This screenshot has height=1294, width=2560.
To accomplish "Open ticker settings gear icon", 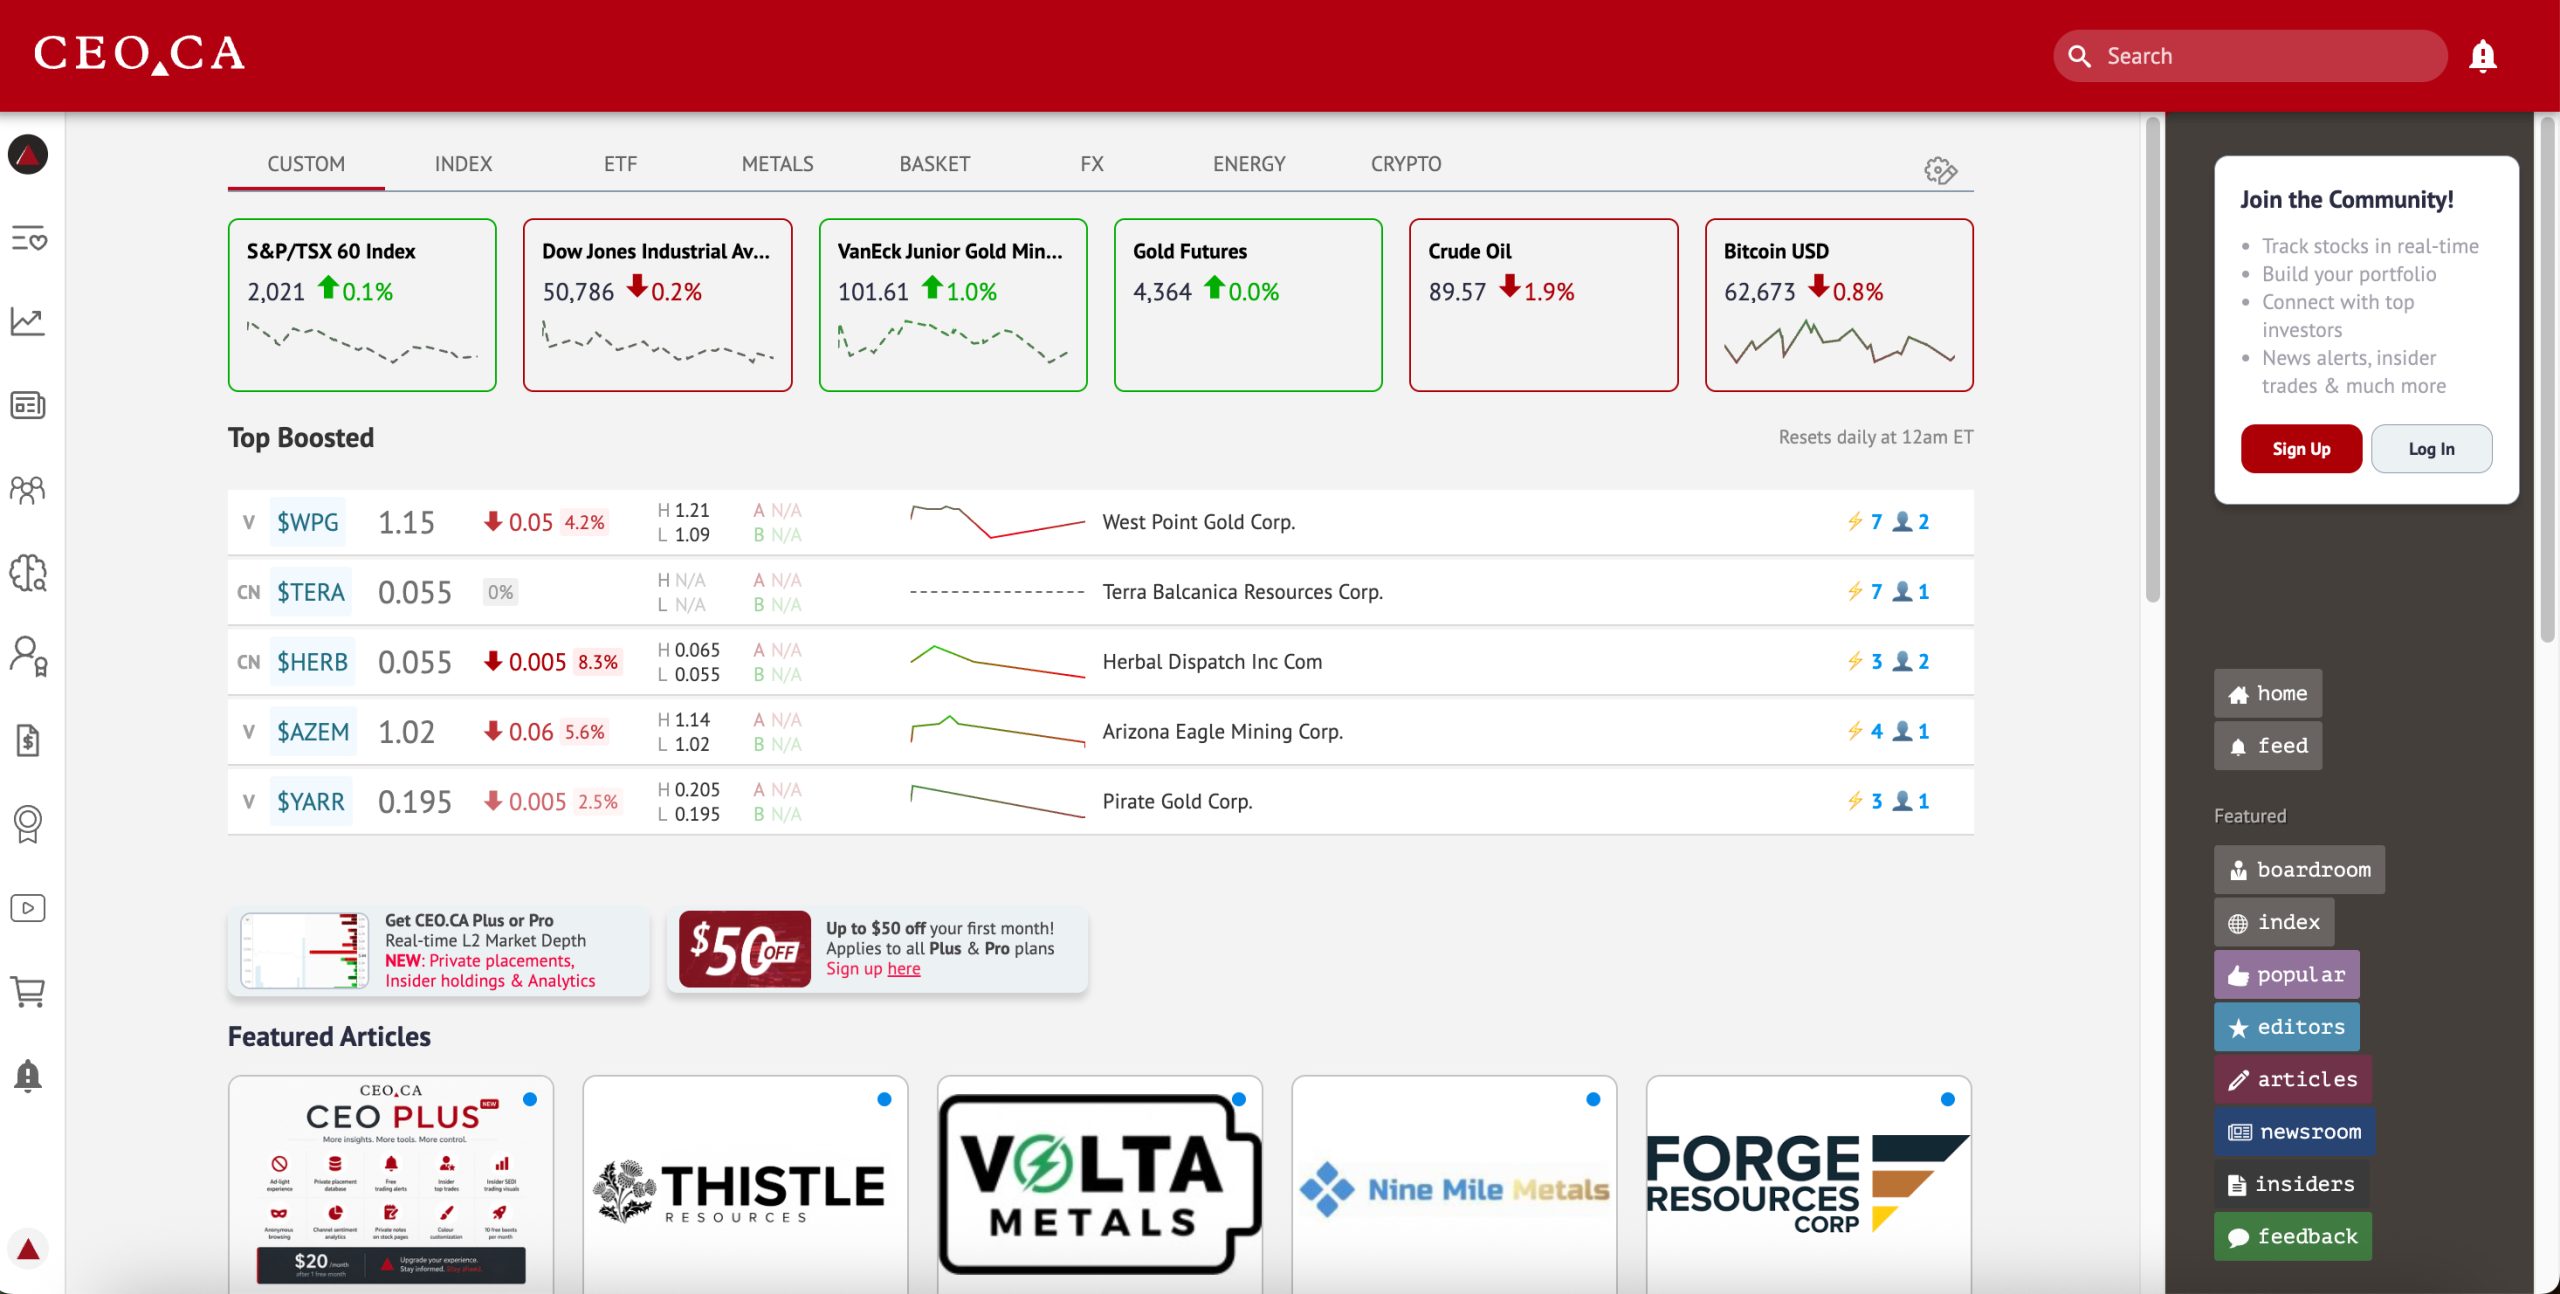I will point(1940,170).
